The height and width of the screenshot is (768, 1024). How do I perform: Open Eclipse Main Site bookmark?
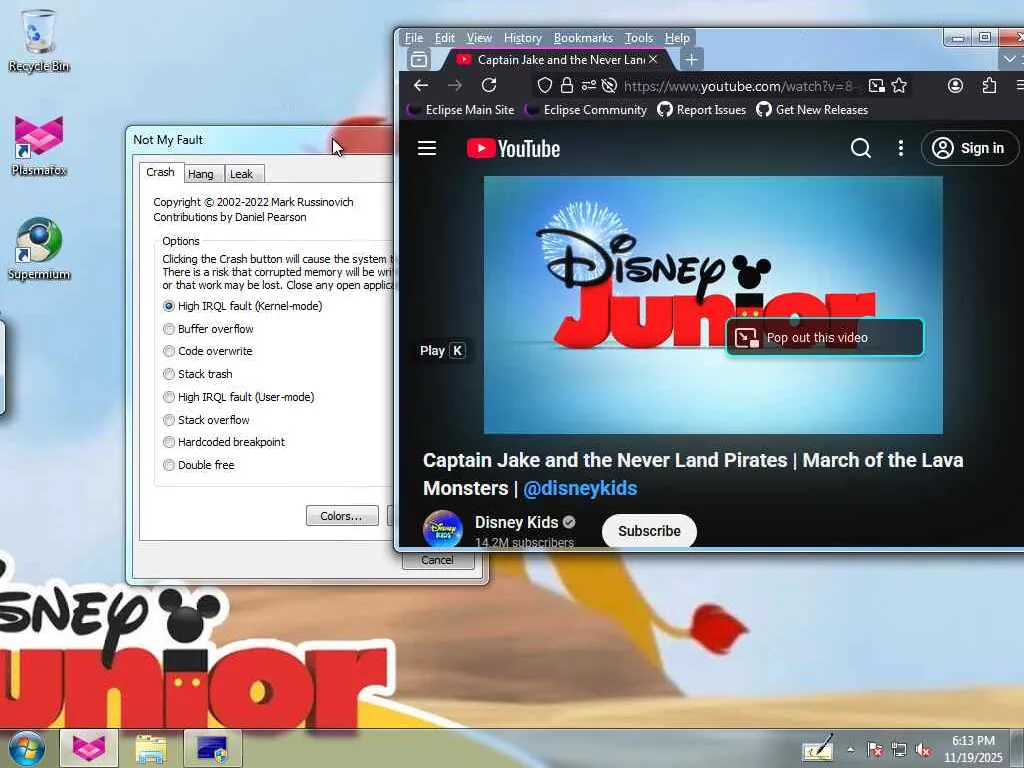click(461, 110)
